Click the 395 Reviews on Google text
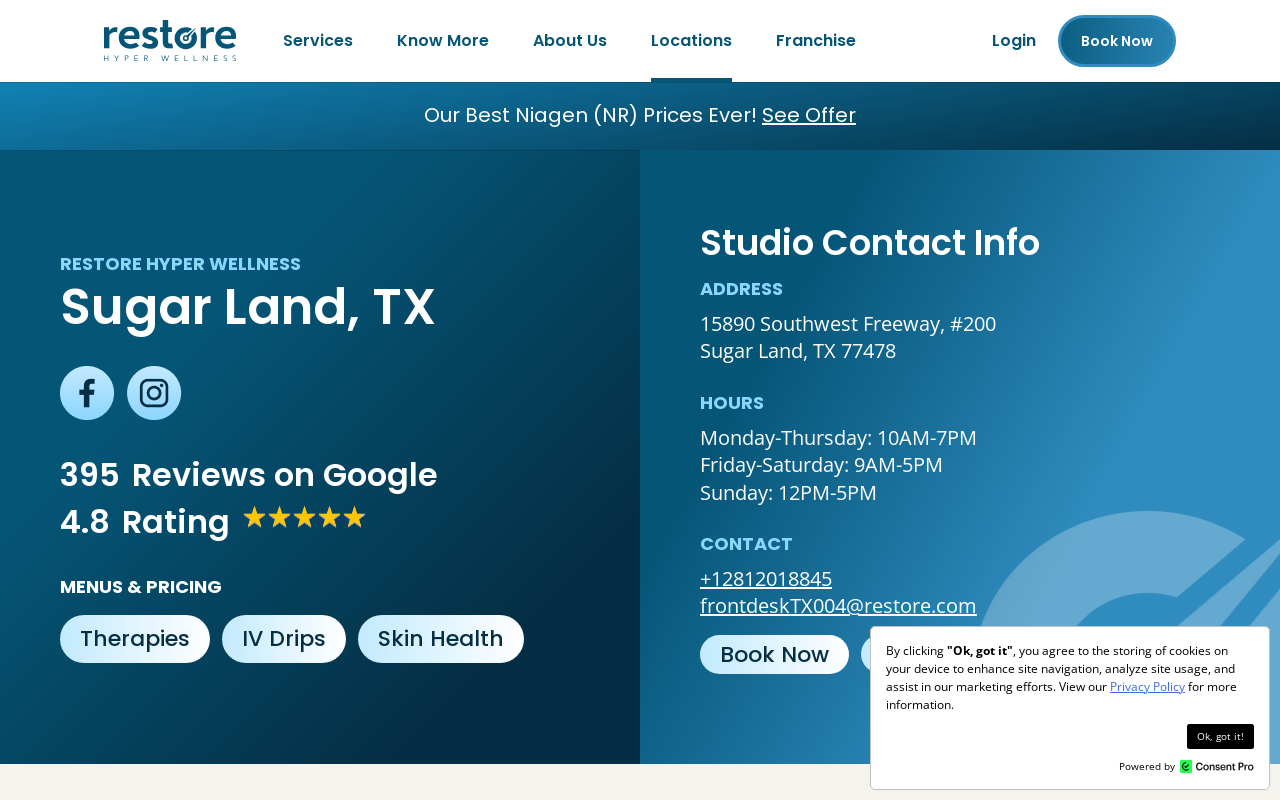 pos(249,475)
